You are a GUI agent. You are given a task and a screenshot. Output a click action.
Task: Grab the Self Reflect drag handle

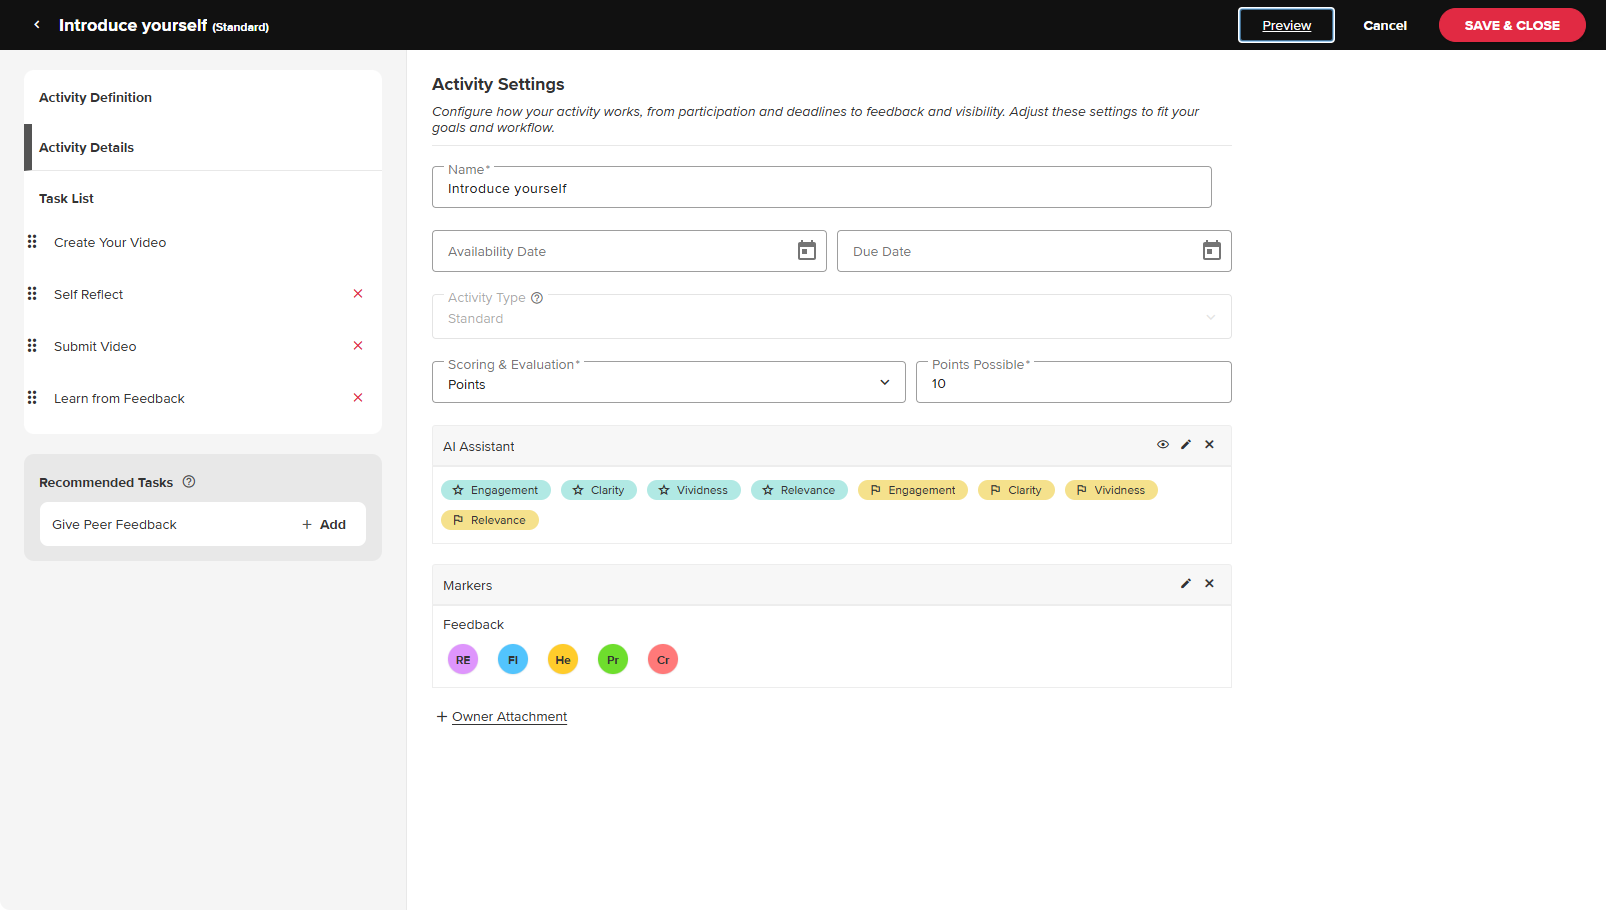click(32, 294)
